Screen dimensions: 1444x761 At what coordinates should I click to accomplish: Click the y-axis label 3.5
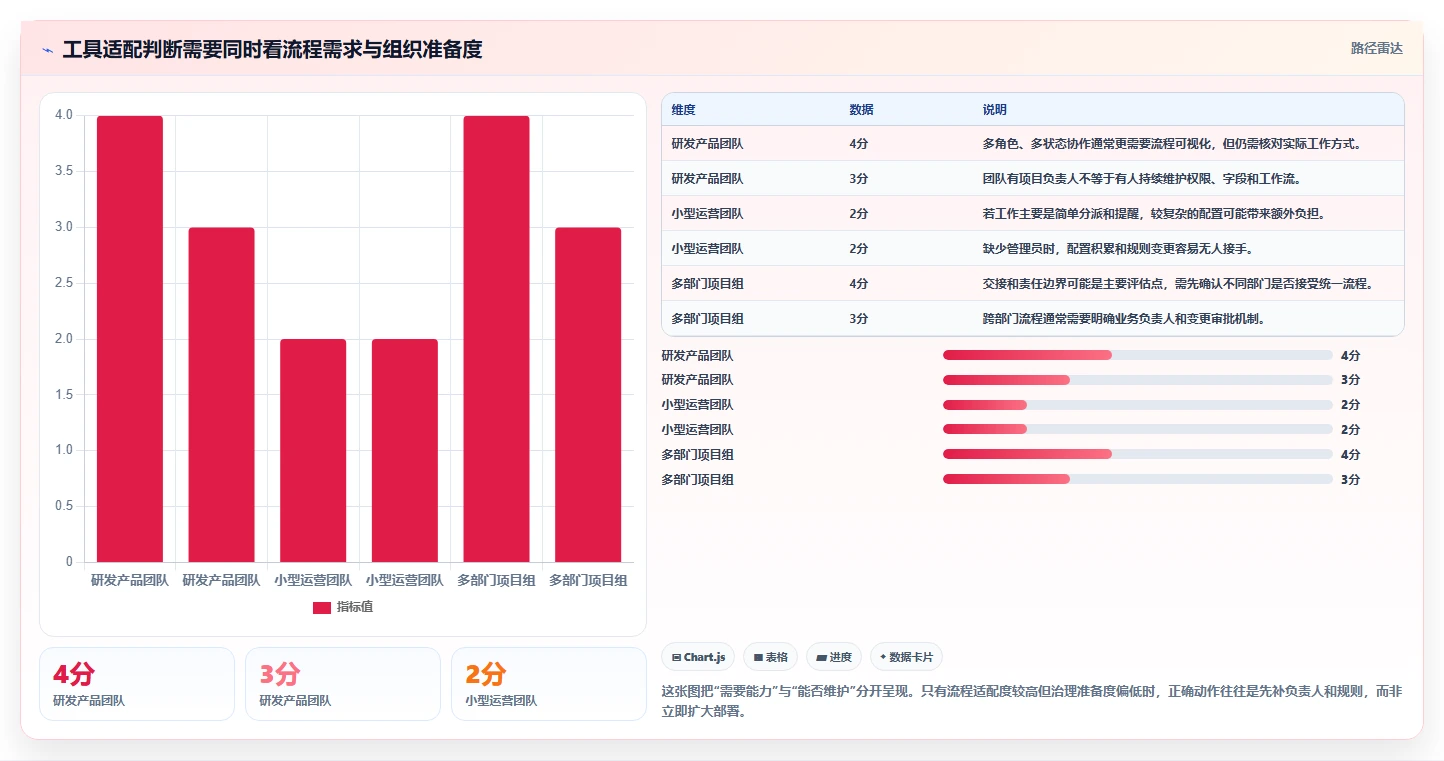point(63,171)
